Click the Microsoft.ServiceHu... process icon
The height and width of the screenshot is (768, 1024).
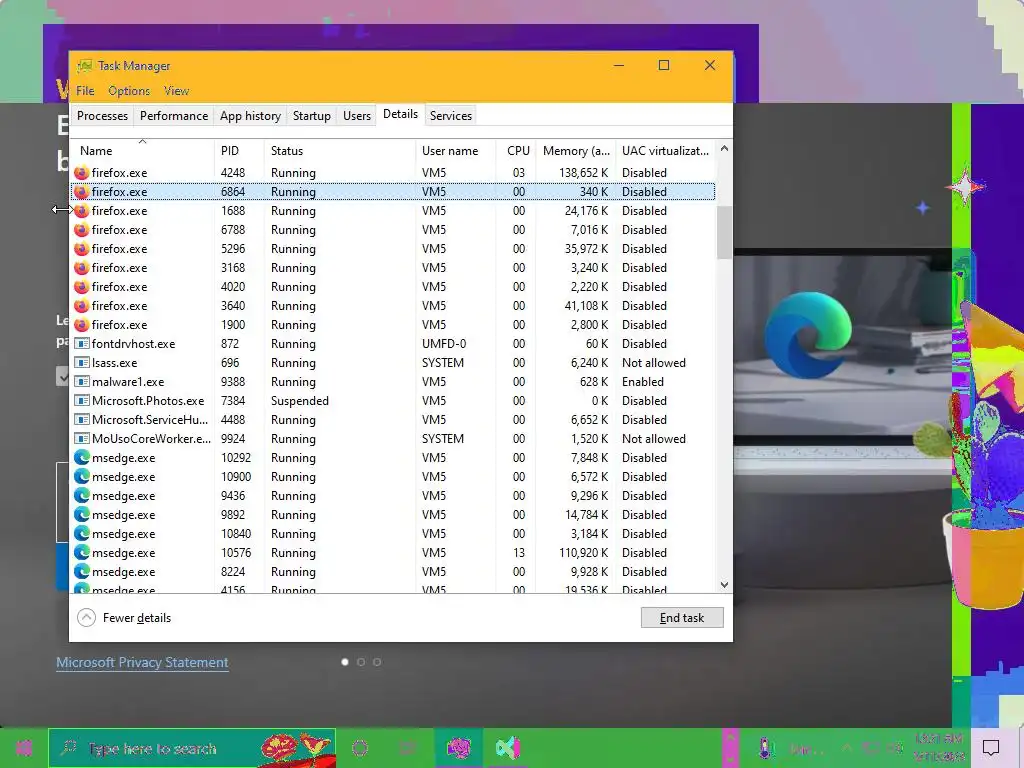pyautogui.click(x=82, y=419)
